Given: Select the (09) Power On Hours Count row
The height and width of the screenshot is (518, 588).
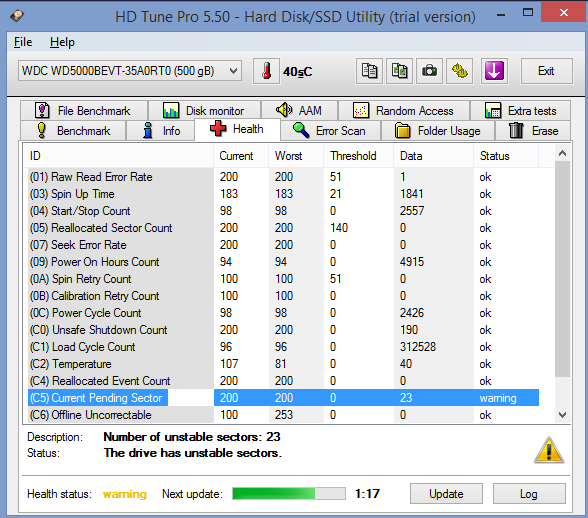Looking at the screenshot, I should pyautogui.click(x=284, y=262).
